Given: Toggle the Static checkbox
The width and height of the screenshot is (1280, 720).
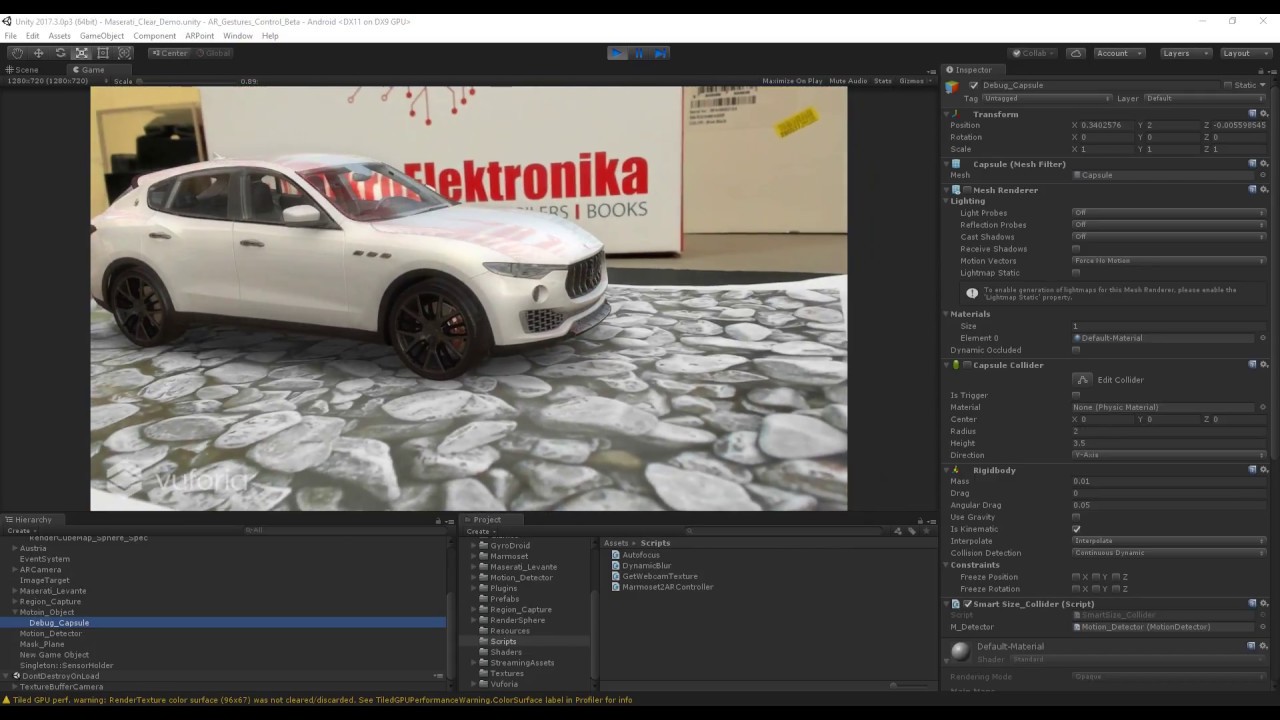Looking at the screenshot, I should (x=1228, y=85).
